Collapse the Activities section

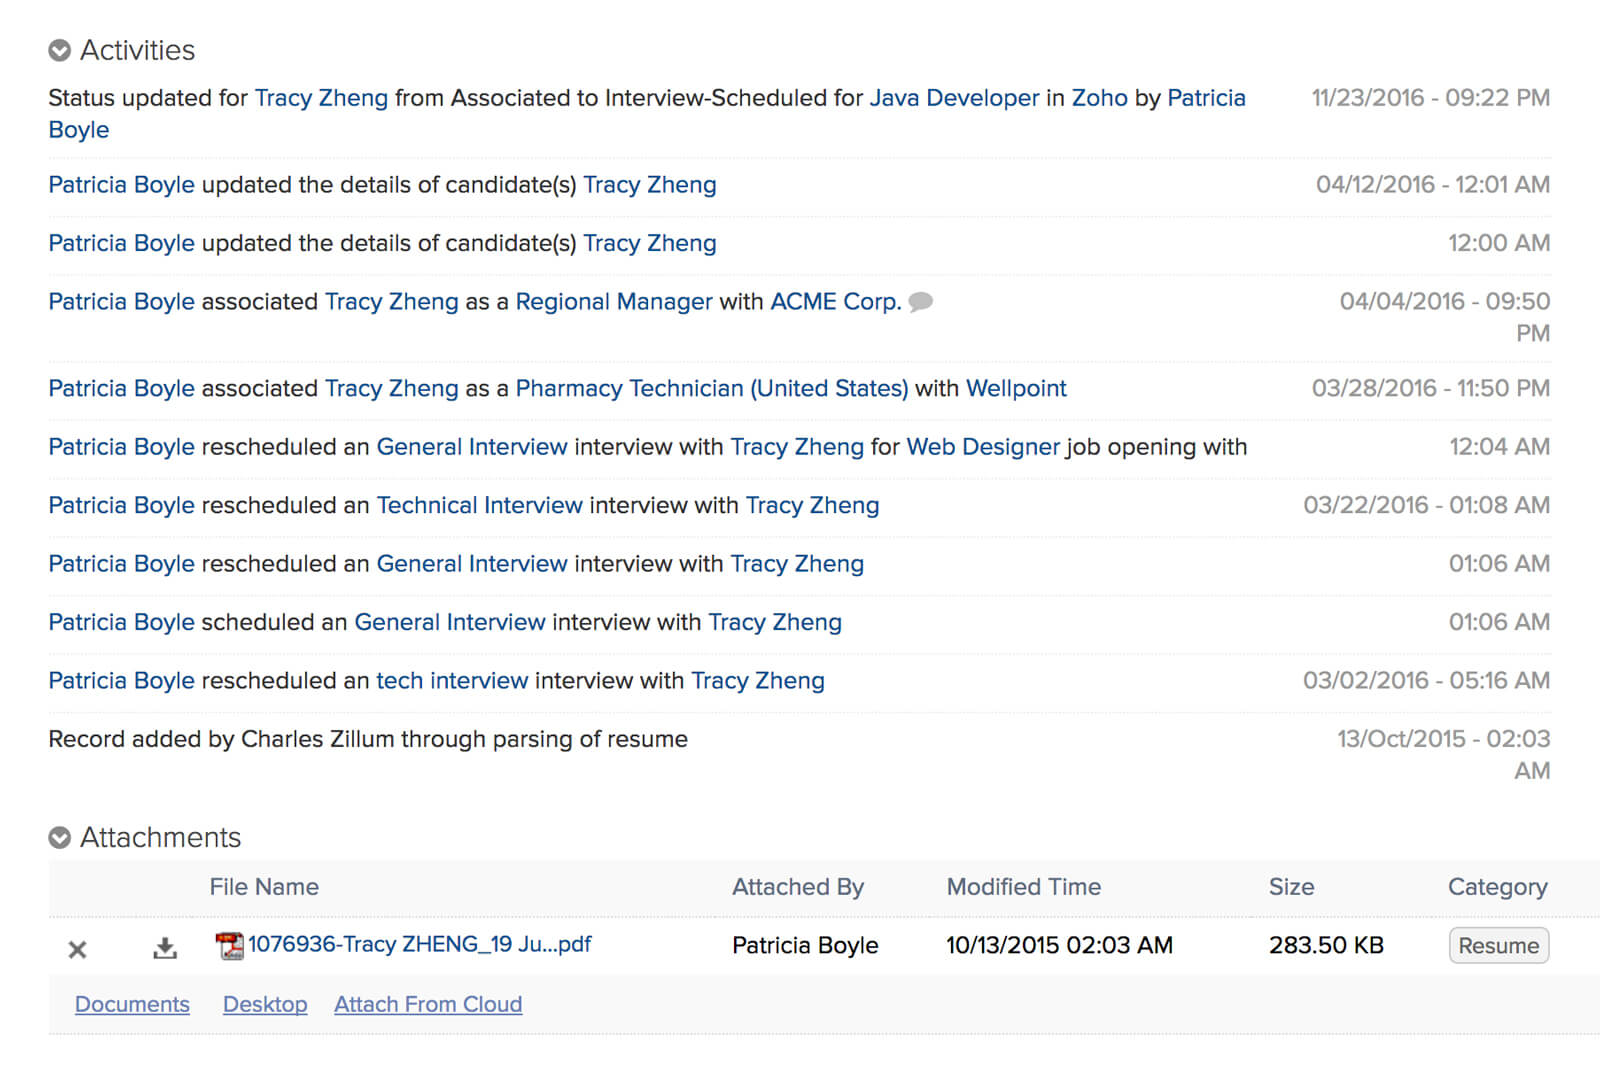click(x=60, y=50)
